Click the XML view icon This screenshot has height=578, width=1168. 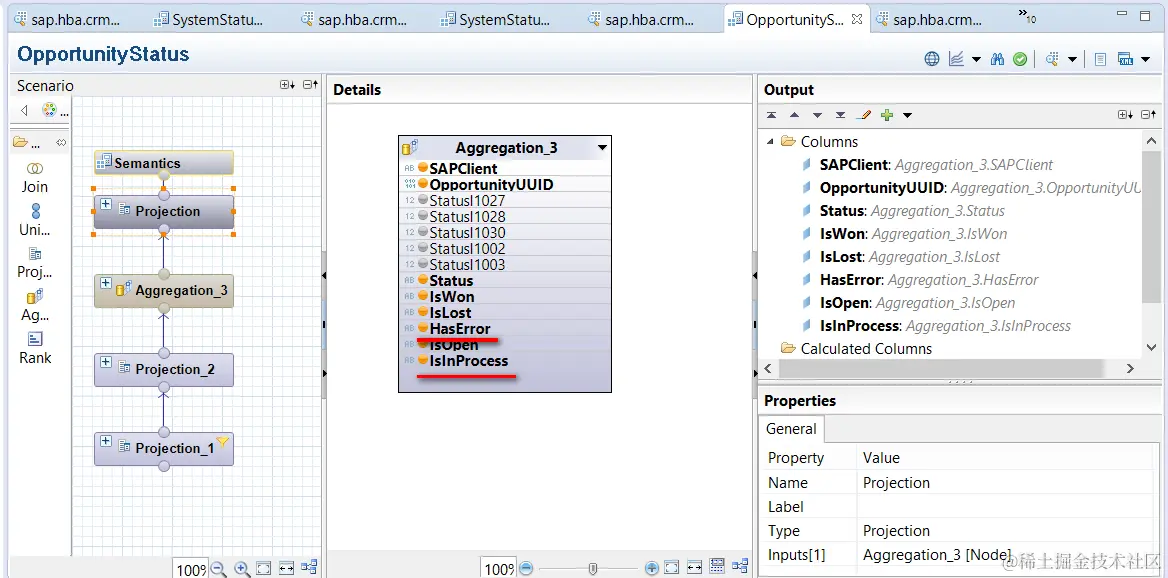pos(1126,59)
